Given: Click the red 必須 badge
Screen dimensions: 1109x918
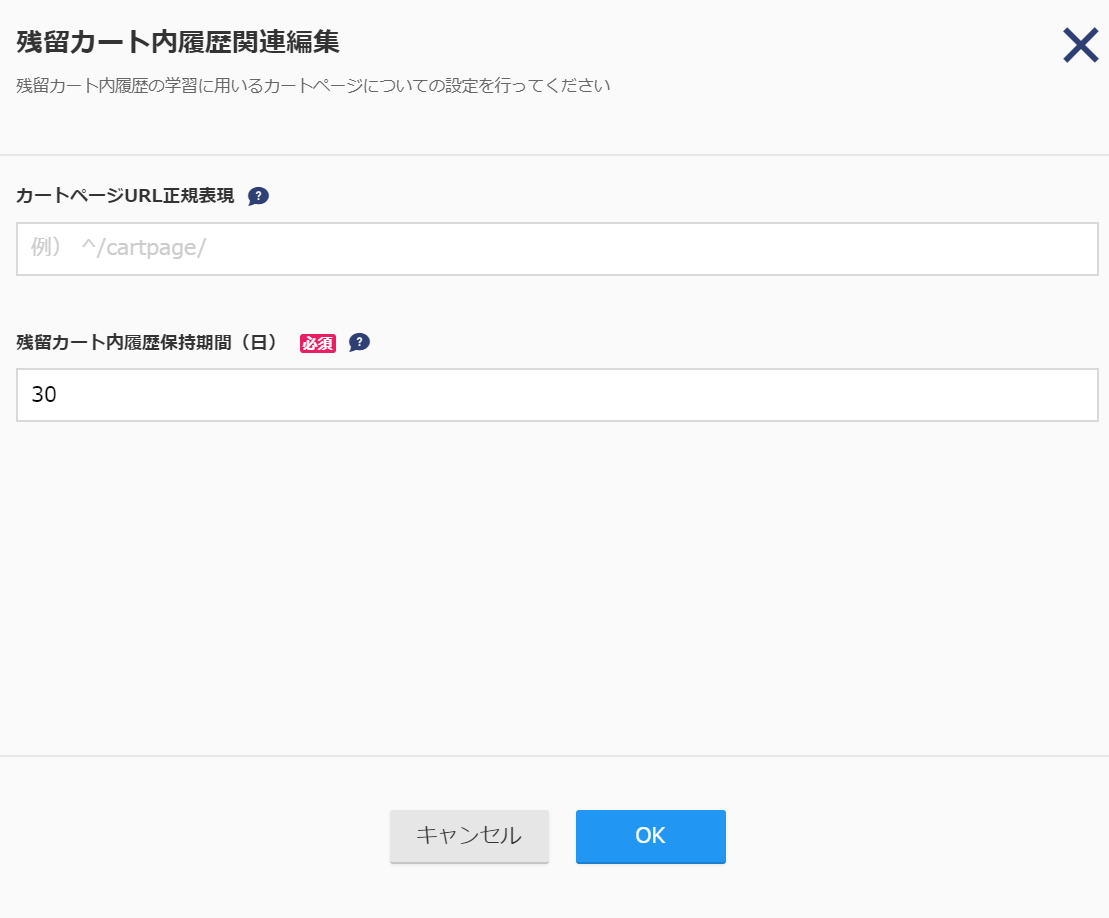Looking at the screenshot, I should coord(318,343).
